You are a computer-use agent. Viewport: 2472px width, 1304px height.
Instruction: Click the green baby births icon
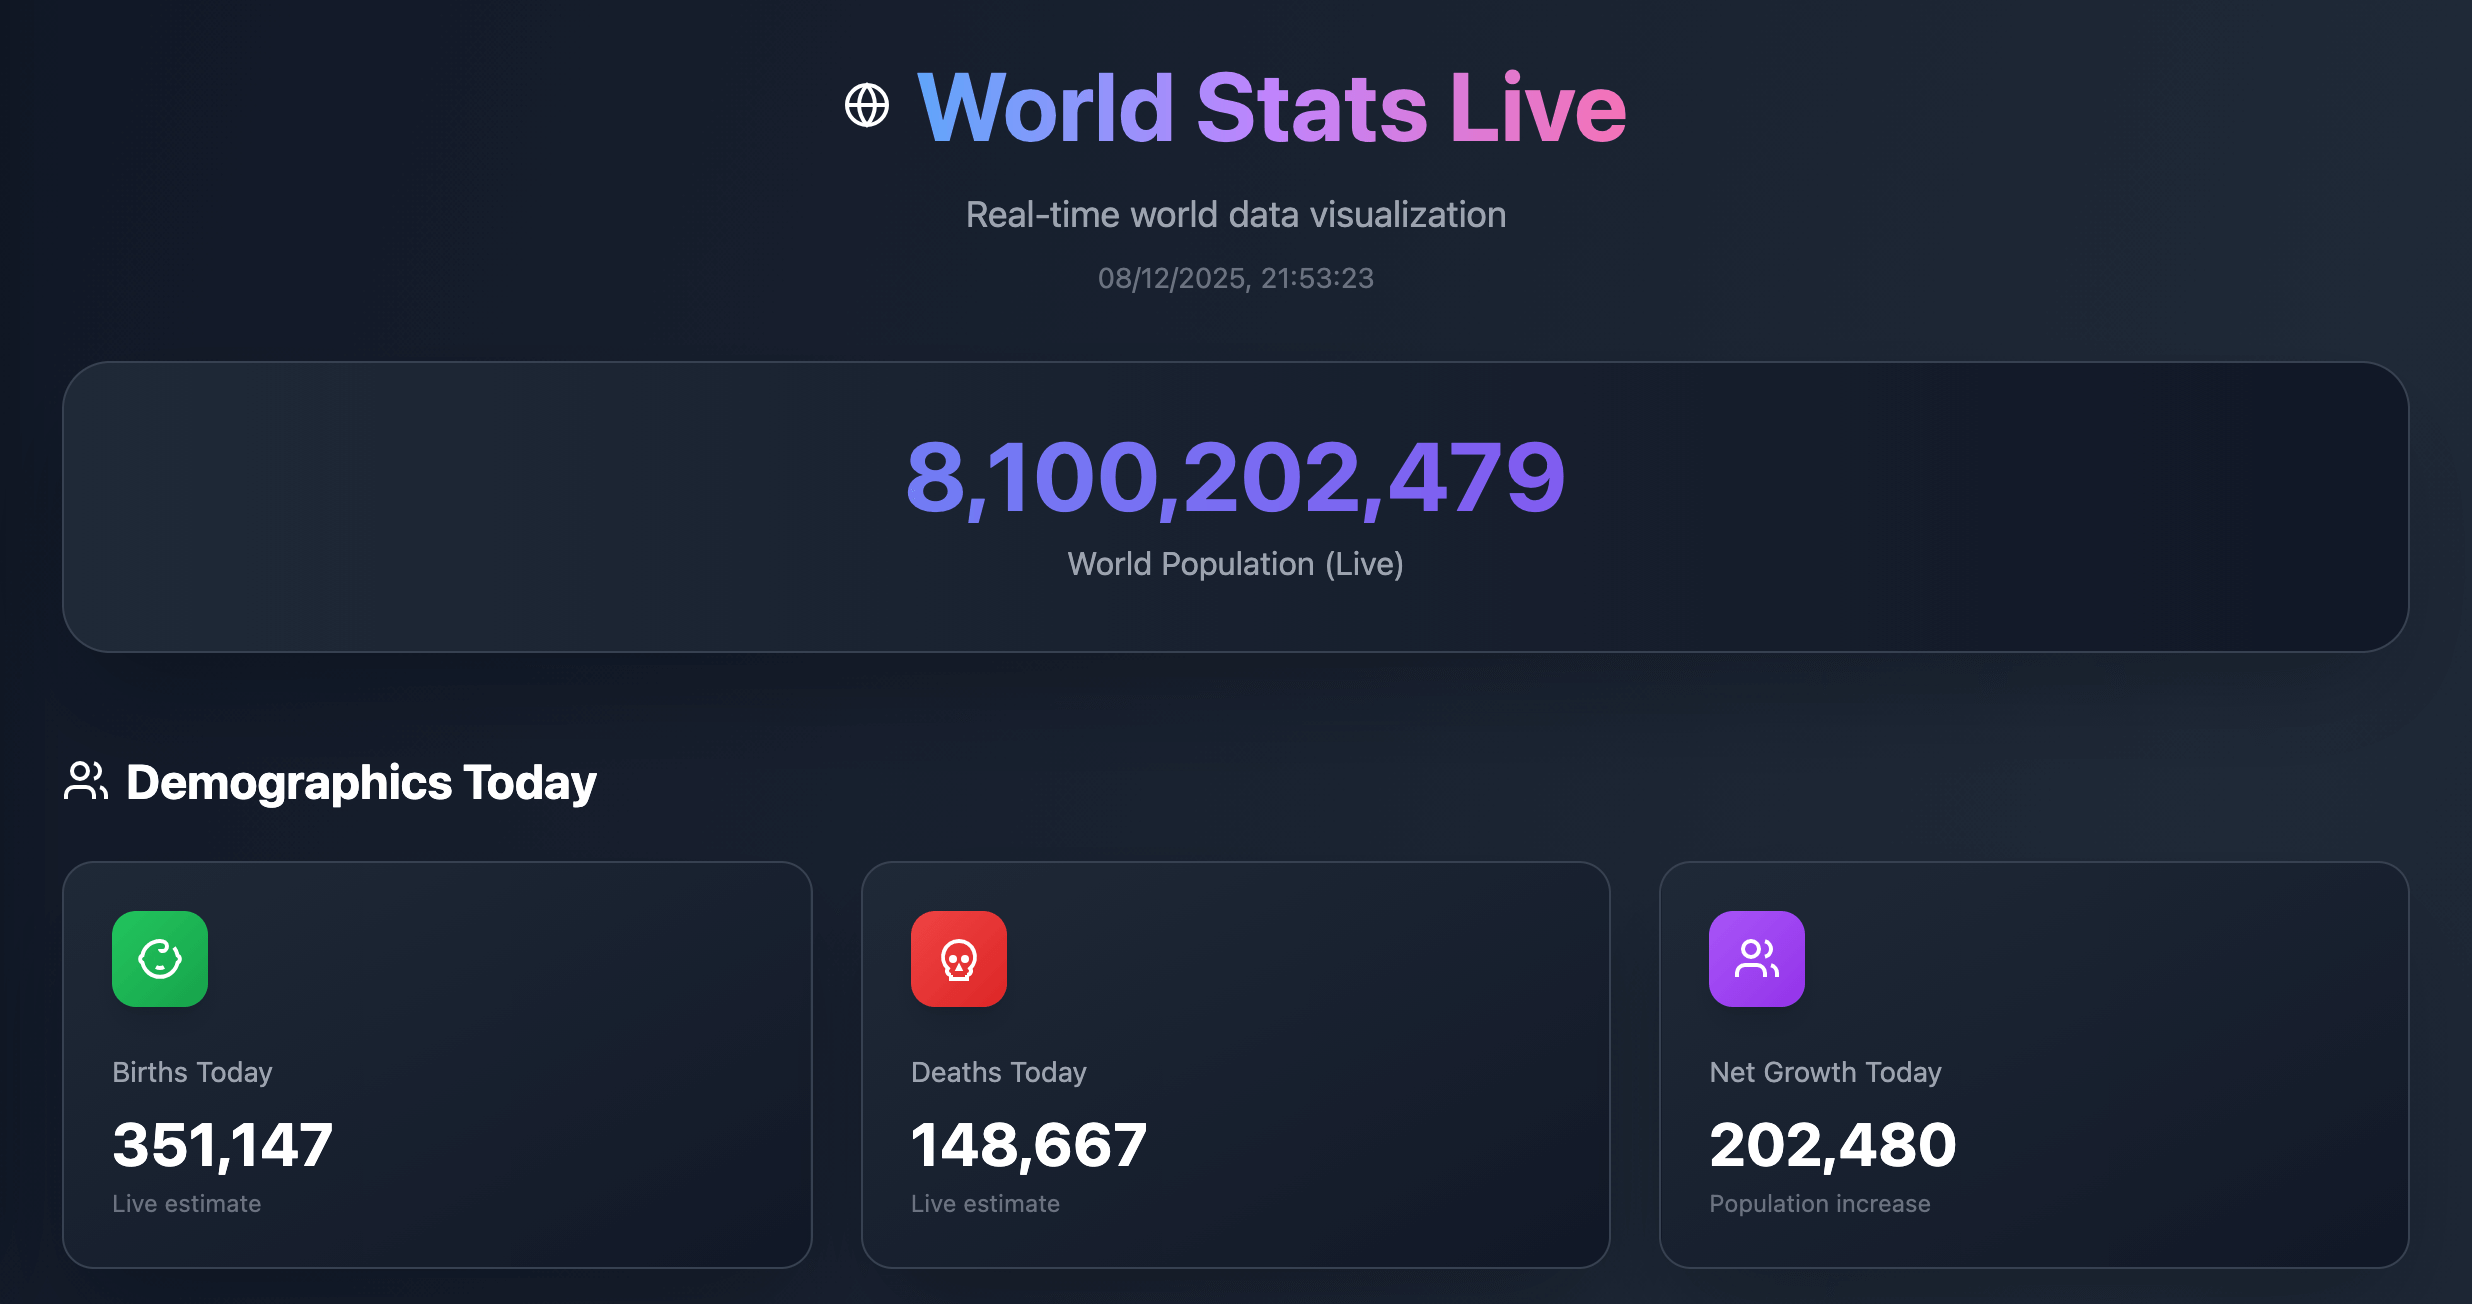tap(160, 958)
